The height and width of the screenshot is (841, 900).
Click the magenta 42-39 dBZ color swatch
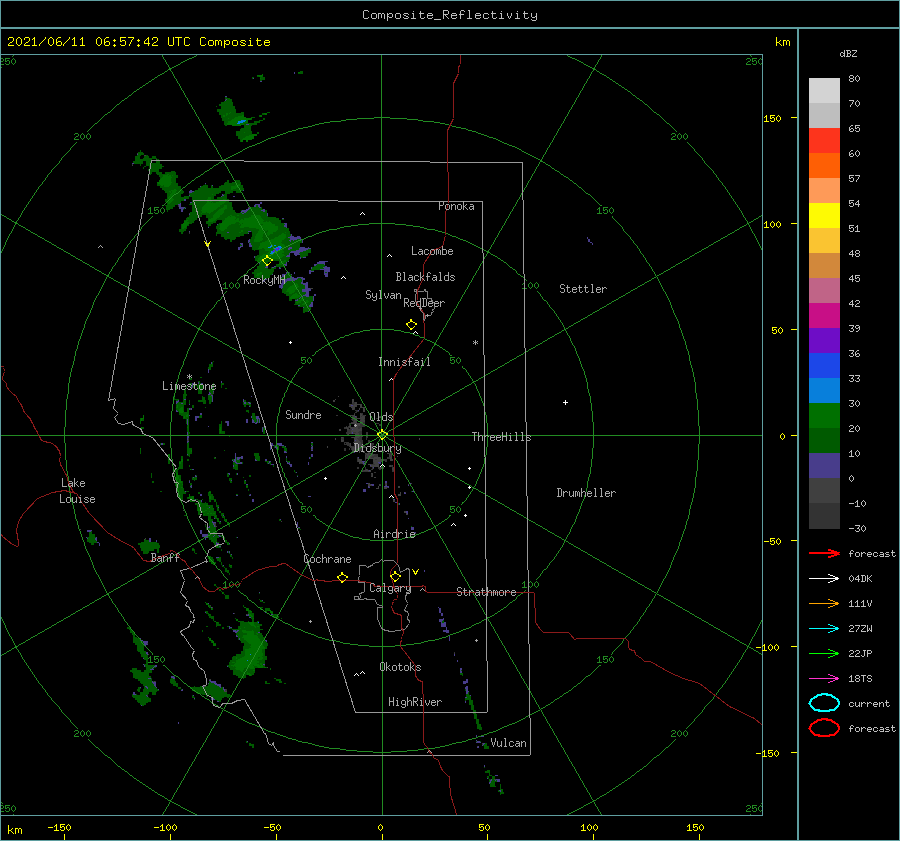(824, 315)
